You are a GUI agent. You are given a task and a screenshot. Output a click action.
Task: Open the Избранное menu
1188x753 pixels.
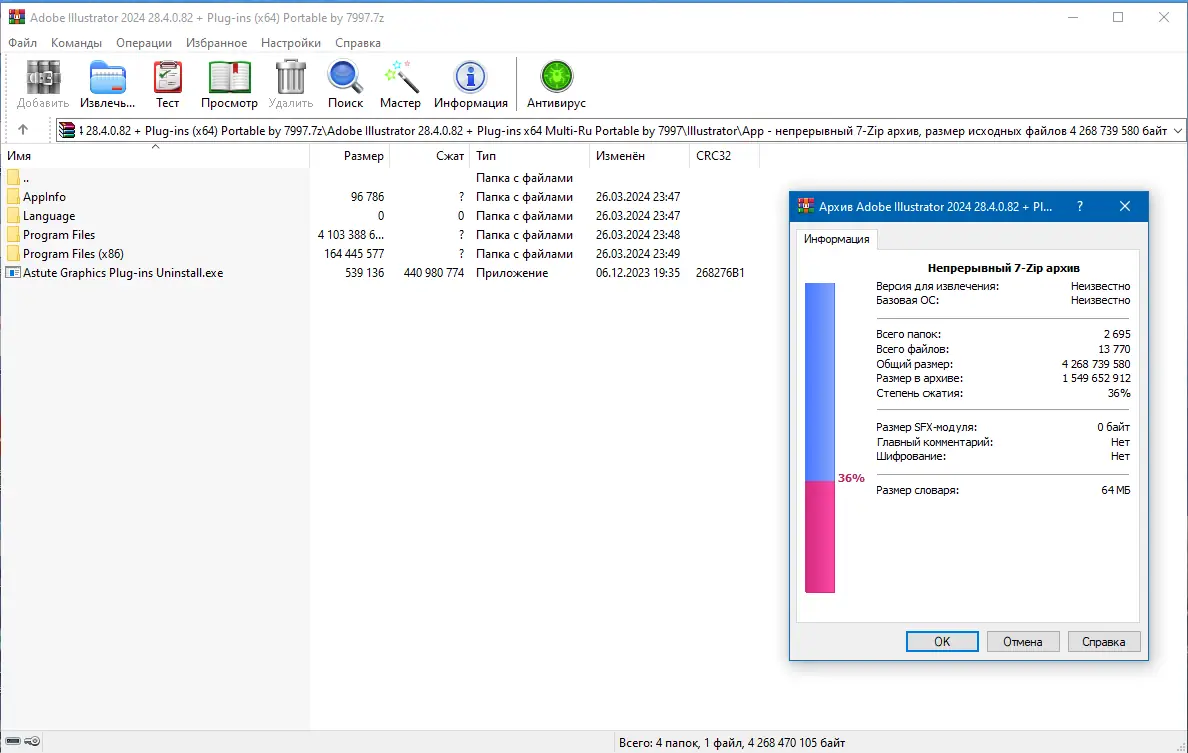tap(217, 42)
